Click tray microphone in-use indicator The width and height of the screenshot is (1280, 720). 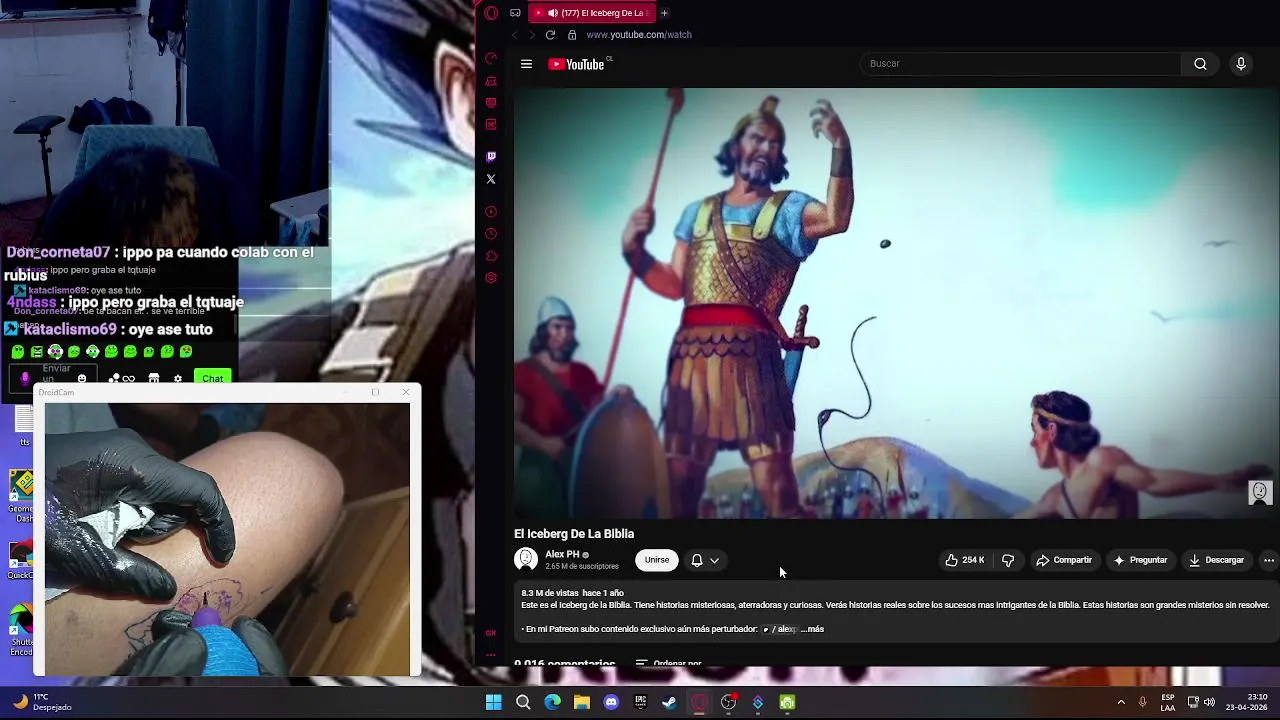coord(1142,702)
